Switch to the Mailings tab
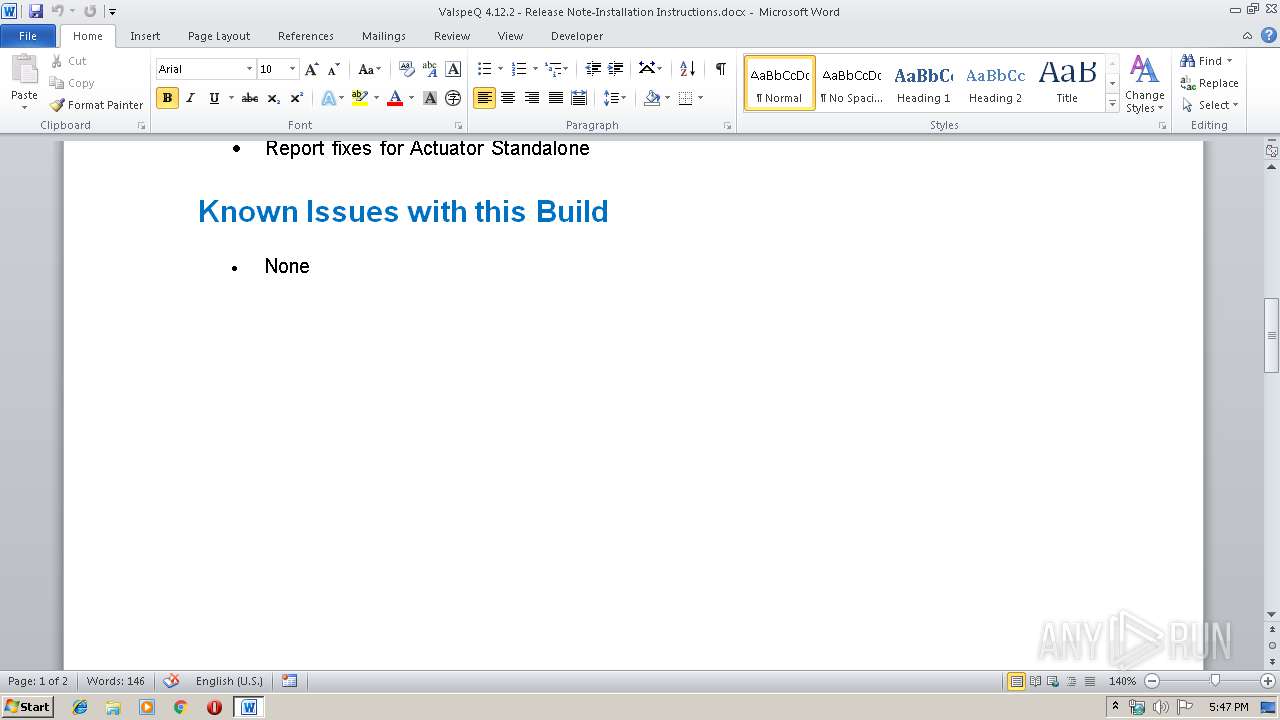Screen dimensions: 1280x720 pos(384,36)
